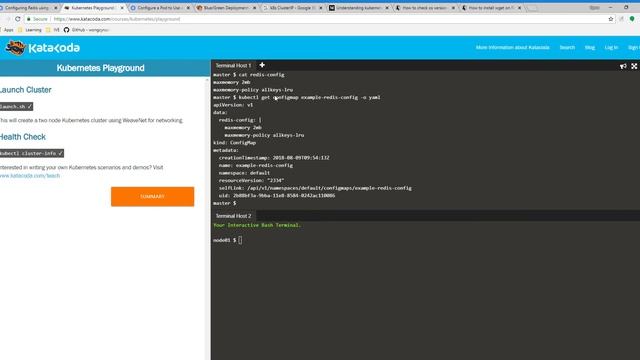Click the Log In header link

pos(611,47)
